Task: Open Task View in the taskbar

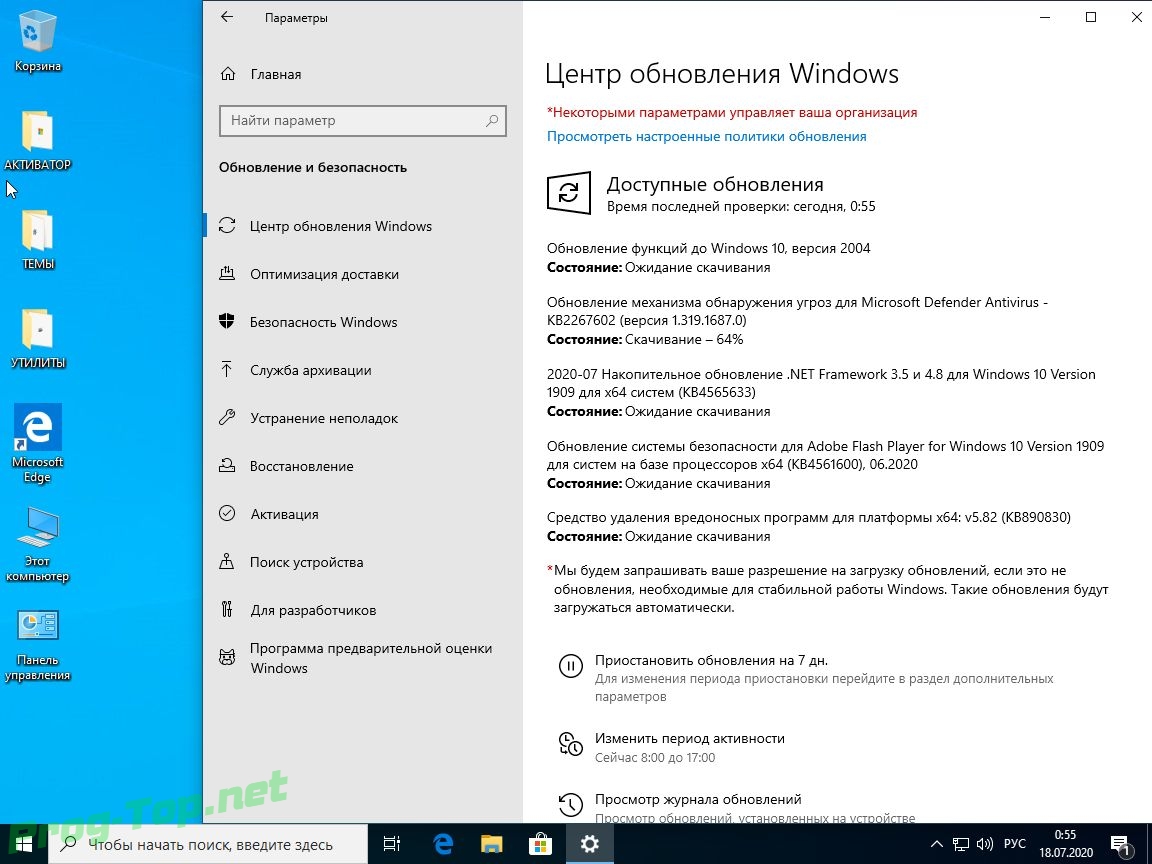Action: pyautogui.click(x=392, y=844)
